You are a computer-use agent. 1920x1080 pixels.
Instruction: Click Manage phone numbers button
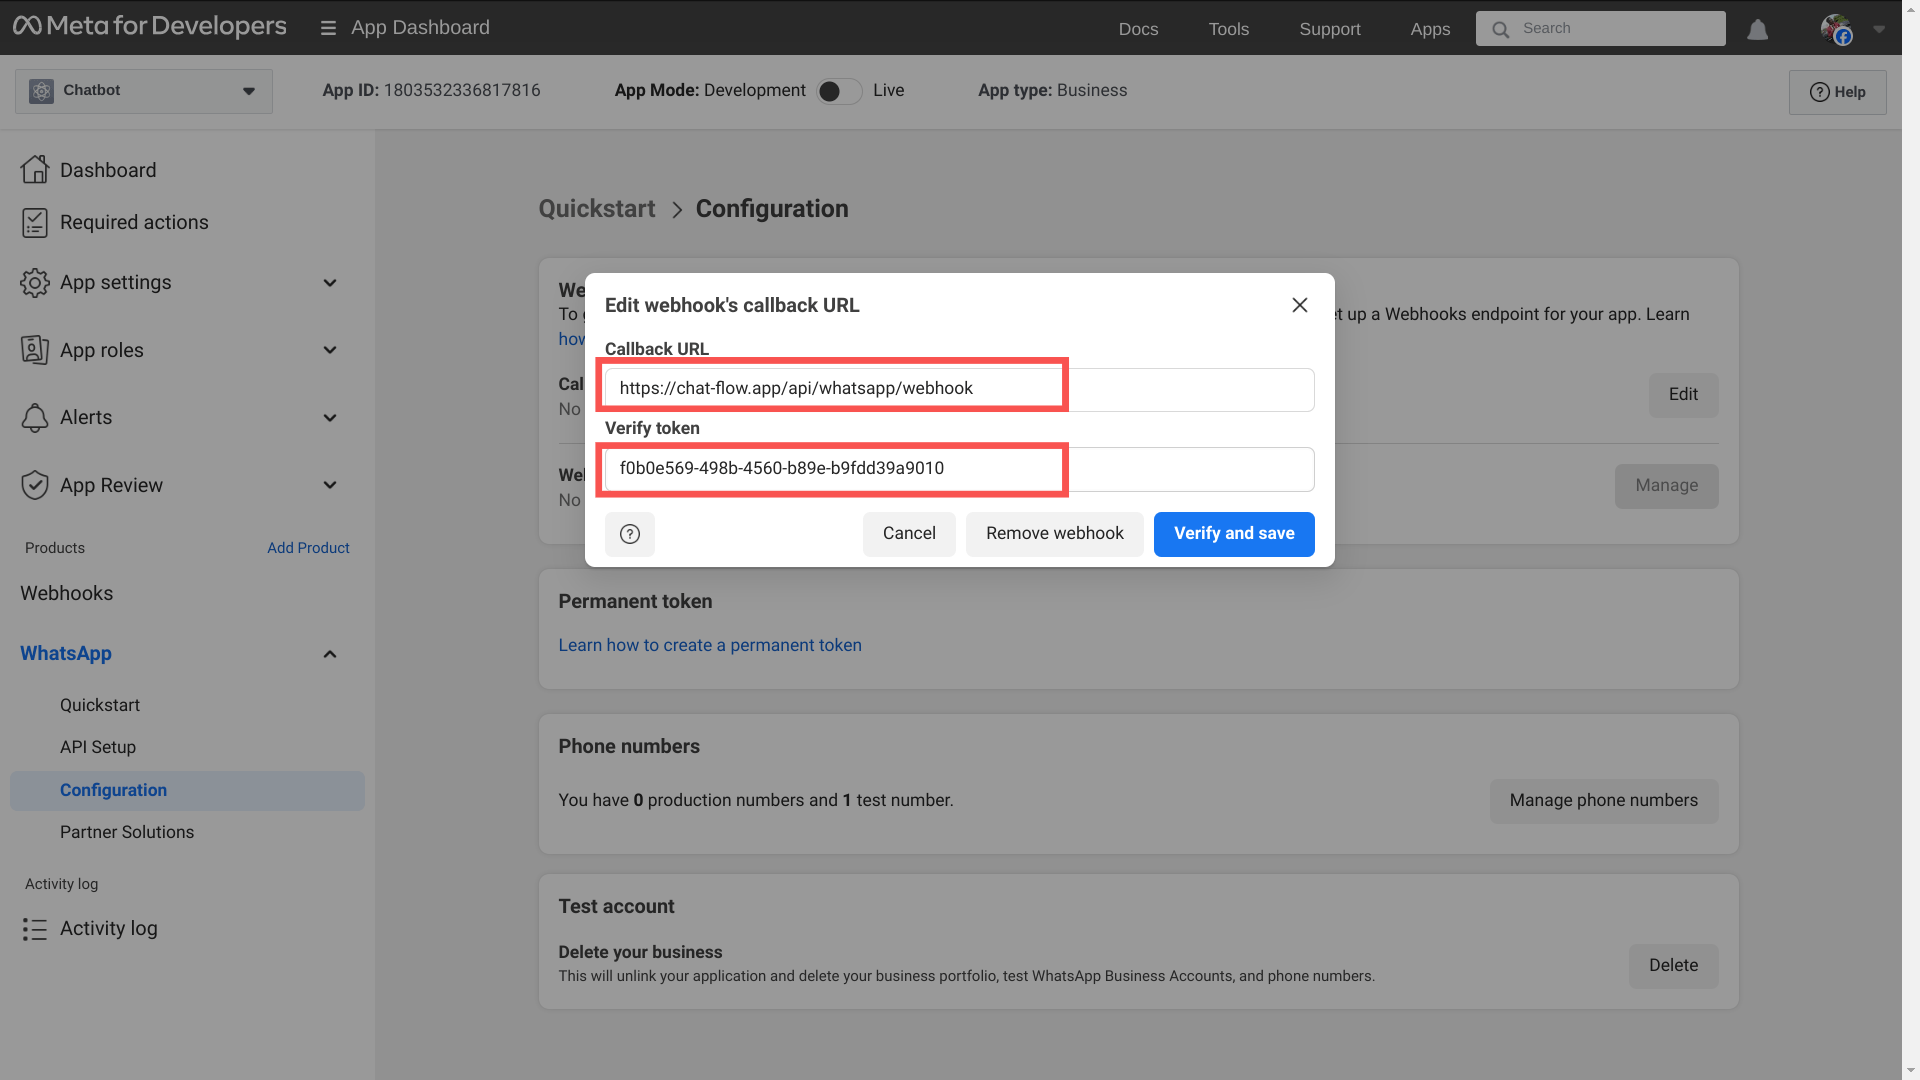tap(1603, 801)
